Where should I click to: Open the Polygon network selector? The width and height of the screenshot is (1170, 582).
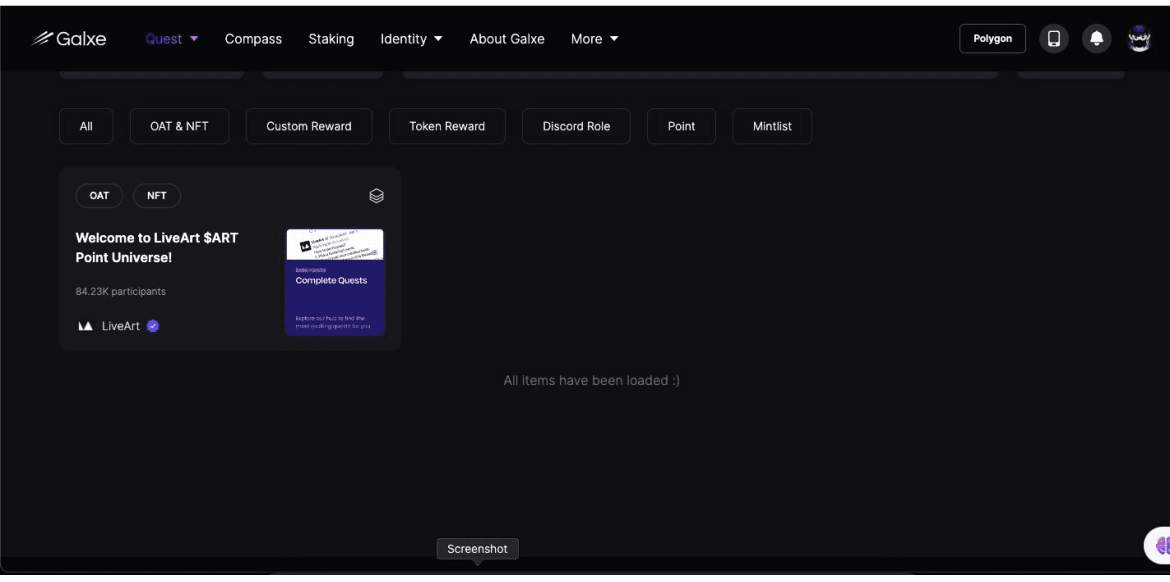point(992,39)
